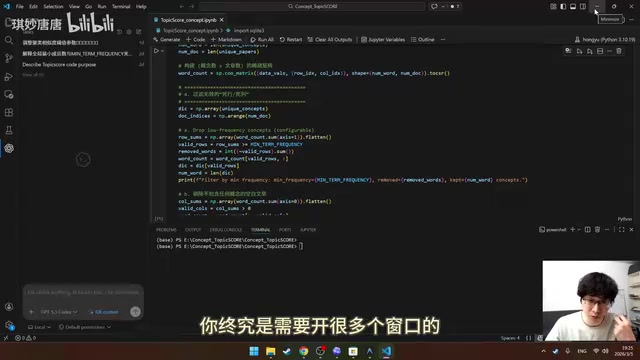Open chat settings gear in sidebar header

pos(129,31)
